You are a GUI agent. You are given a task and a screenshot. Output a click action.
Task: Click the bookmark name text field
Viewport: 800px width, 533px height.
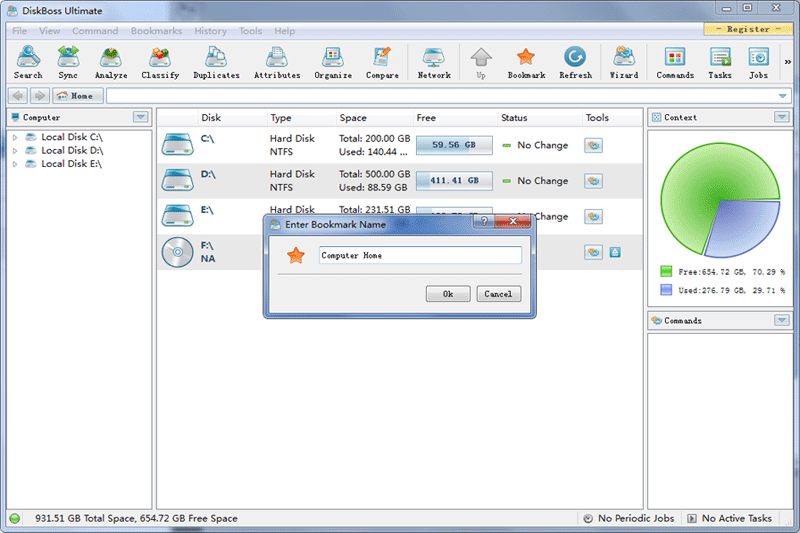tap(419, 255)
